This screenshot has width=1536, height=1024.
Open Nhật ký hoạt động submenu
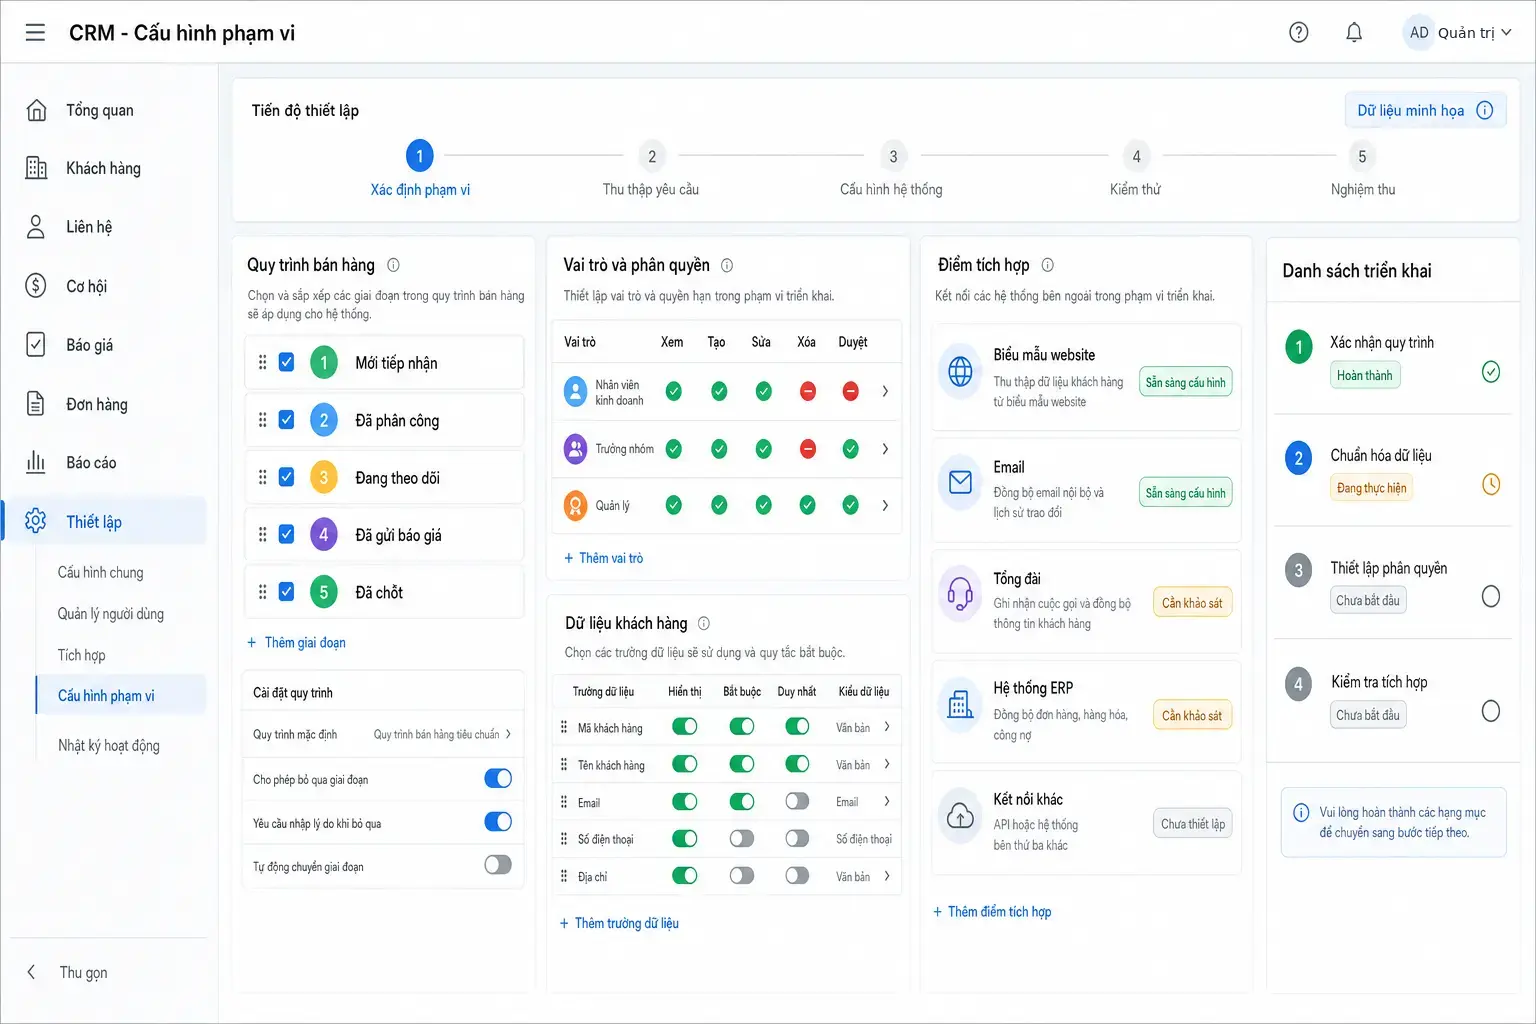click(x=109, y=745)
